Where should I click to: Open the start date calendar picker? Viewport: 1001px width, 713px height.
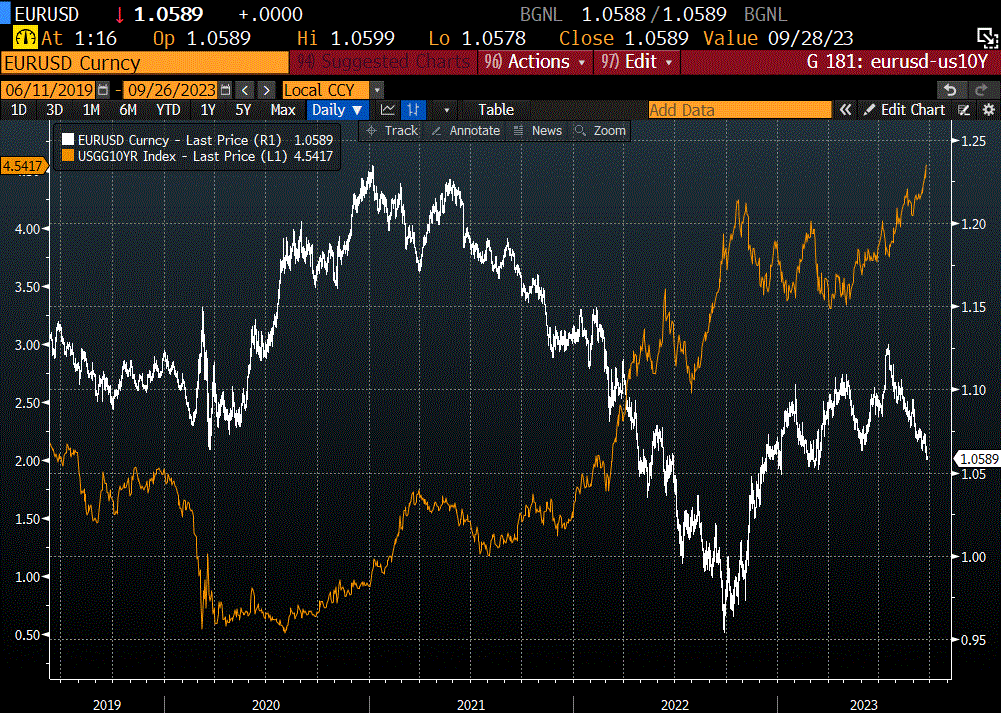point(103,90)
